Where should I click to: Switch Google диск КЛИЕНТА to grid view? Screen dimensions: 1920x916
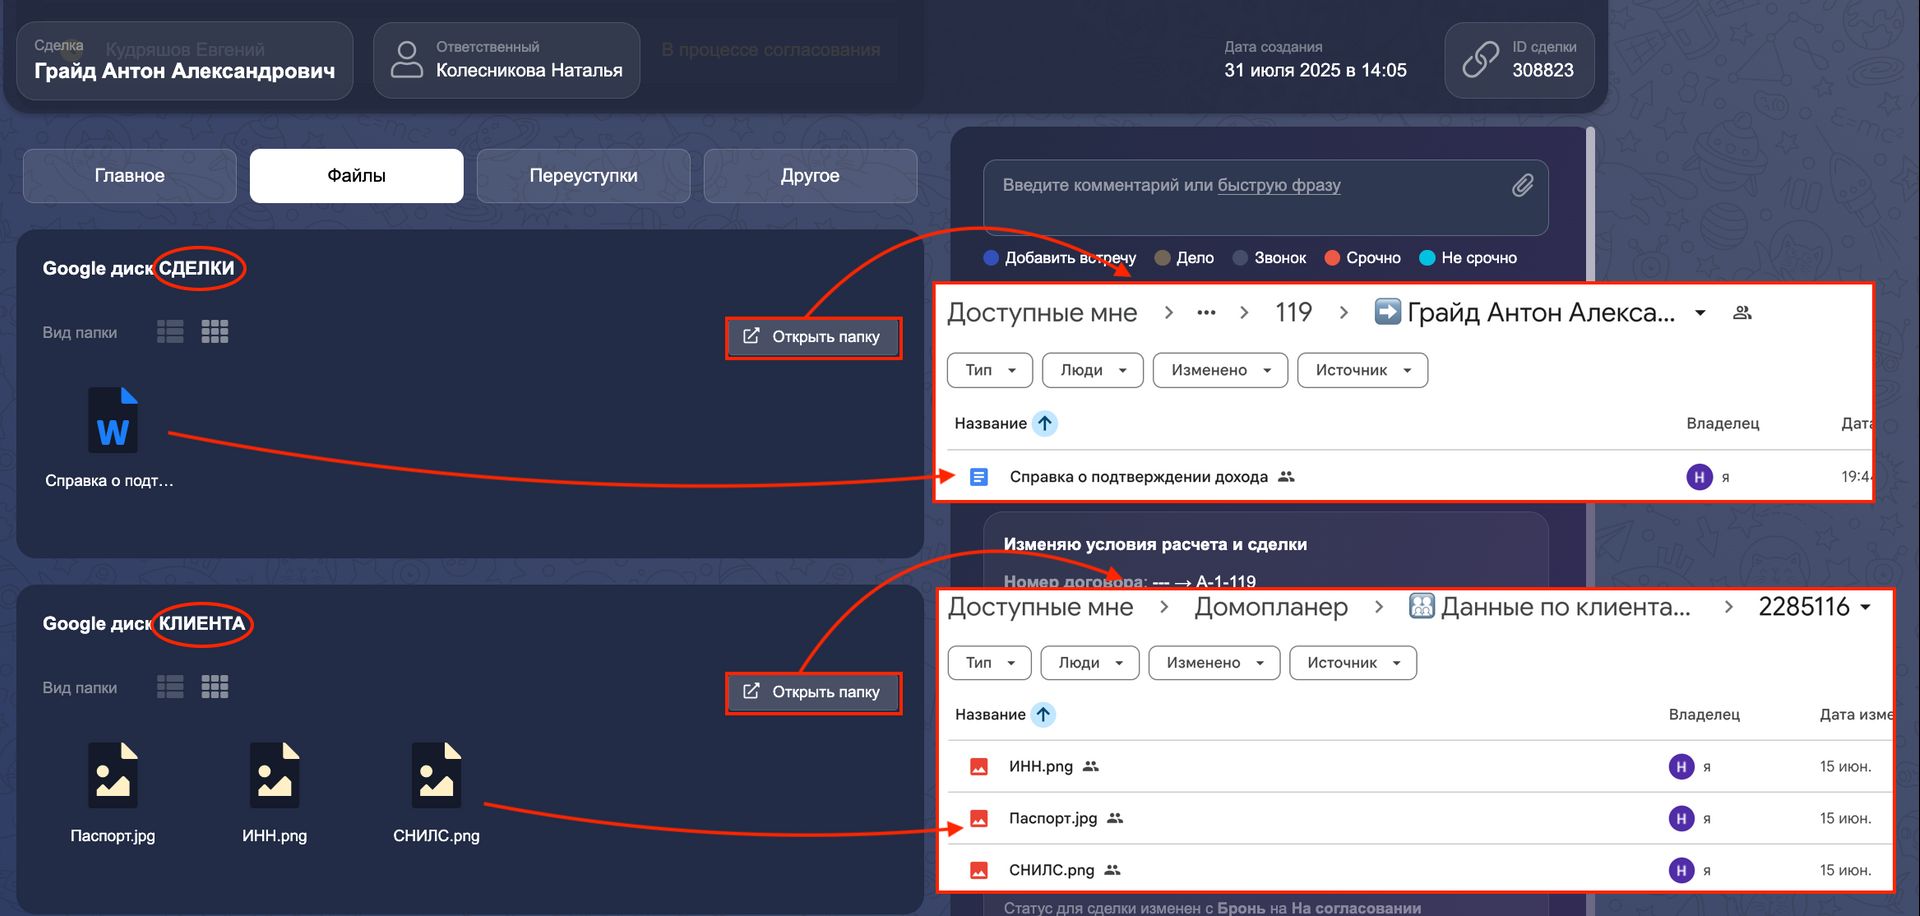(x=215, y=687)
